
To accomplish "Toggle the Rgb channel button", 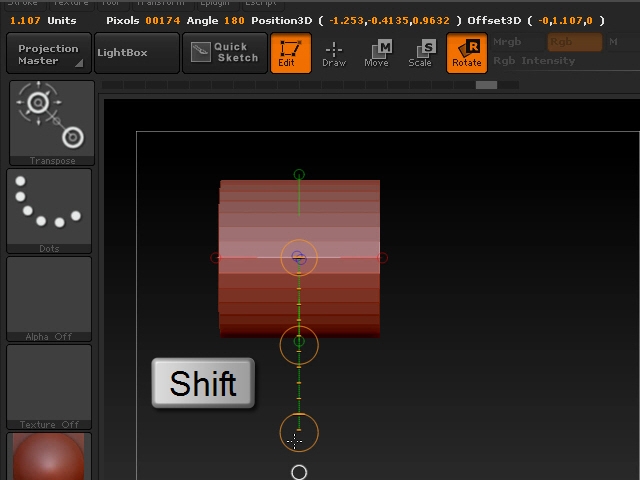I will 575,42.
